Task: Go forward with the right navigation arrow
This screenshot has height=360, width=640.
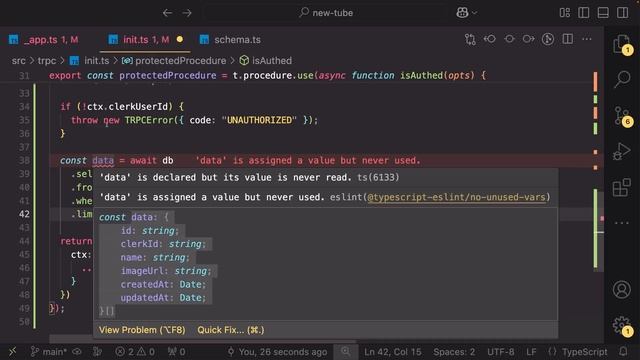Action: (187, 13)
